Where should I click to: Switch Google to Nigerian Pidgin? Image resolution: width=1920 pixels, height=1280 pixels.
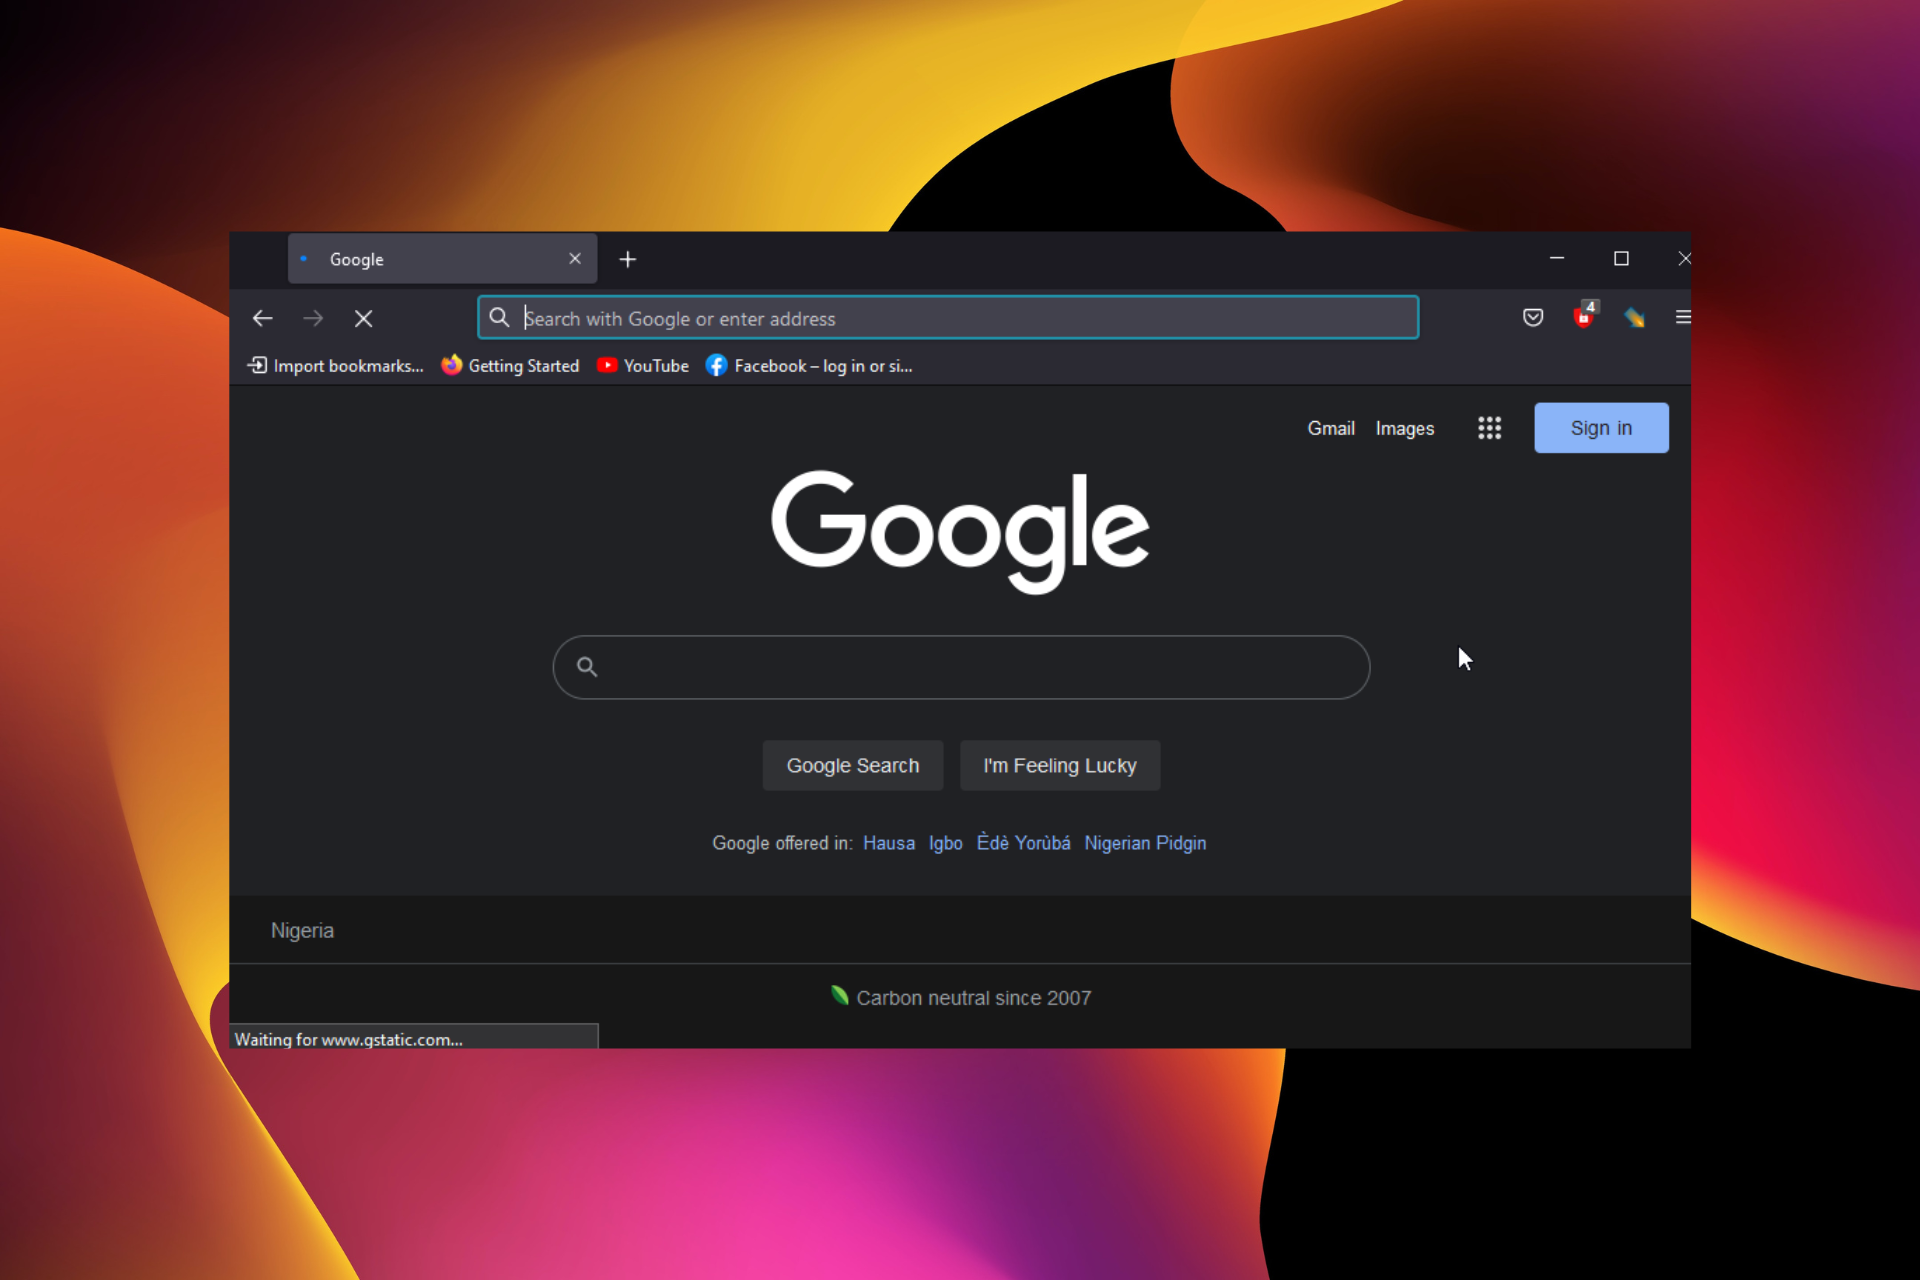[1145, 843]
